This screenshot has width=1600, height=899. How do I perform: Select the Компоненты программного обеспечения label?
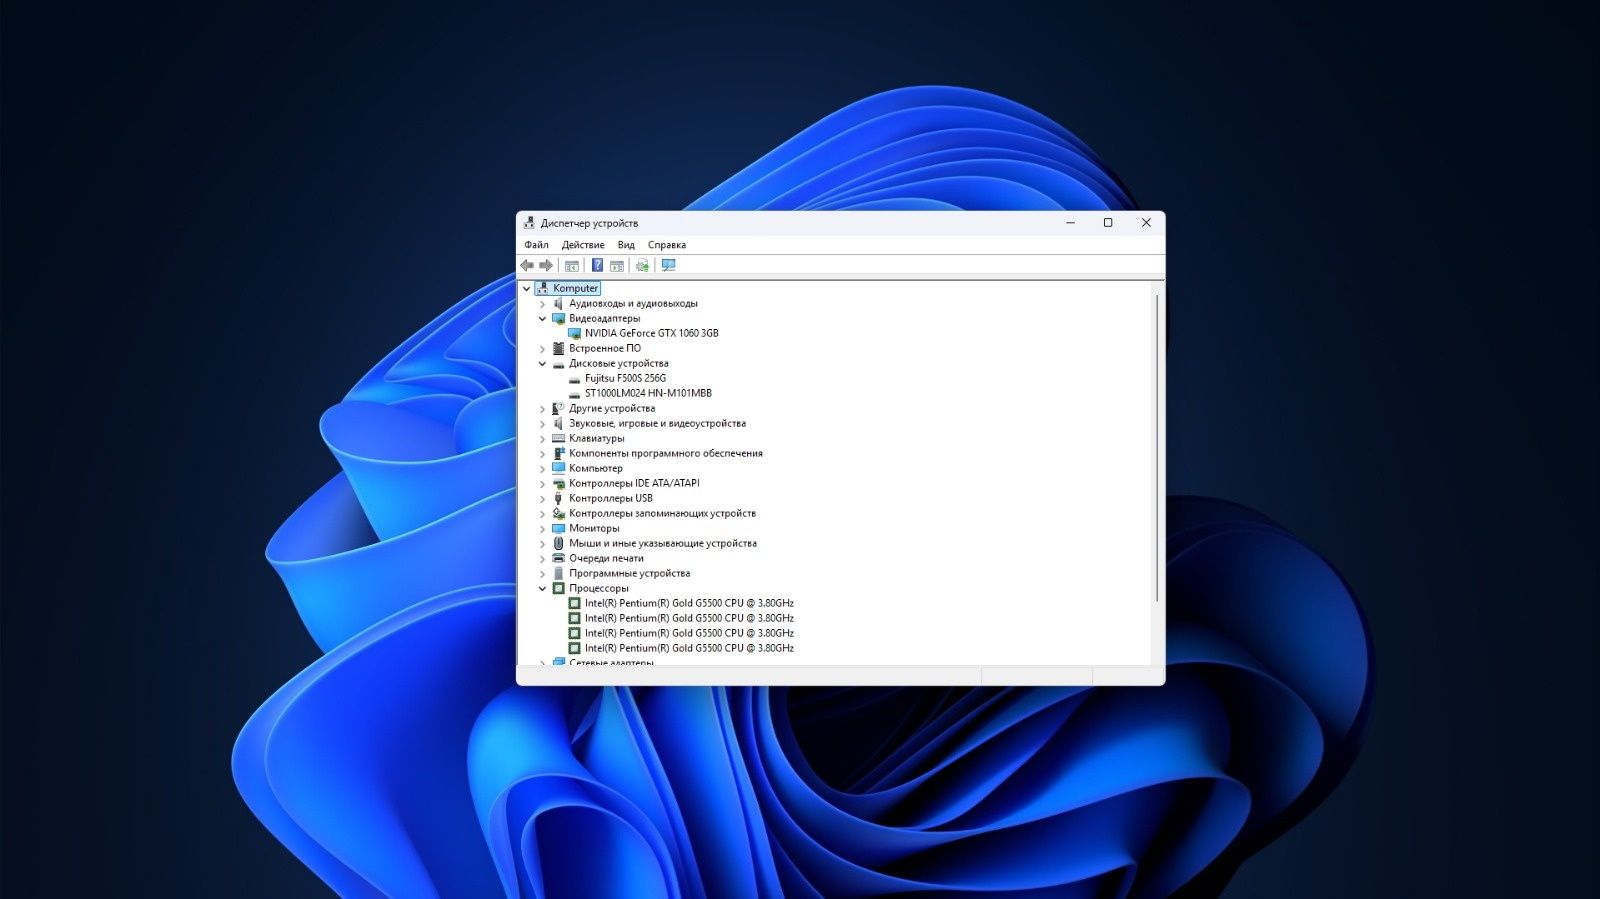tap(666, 453)
